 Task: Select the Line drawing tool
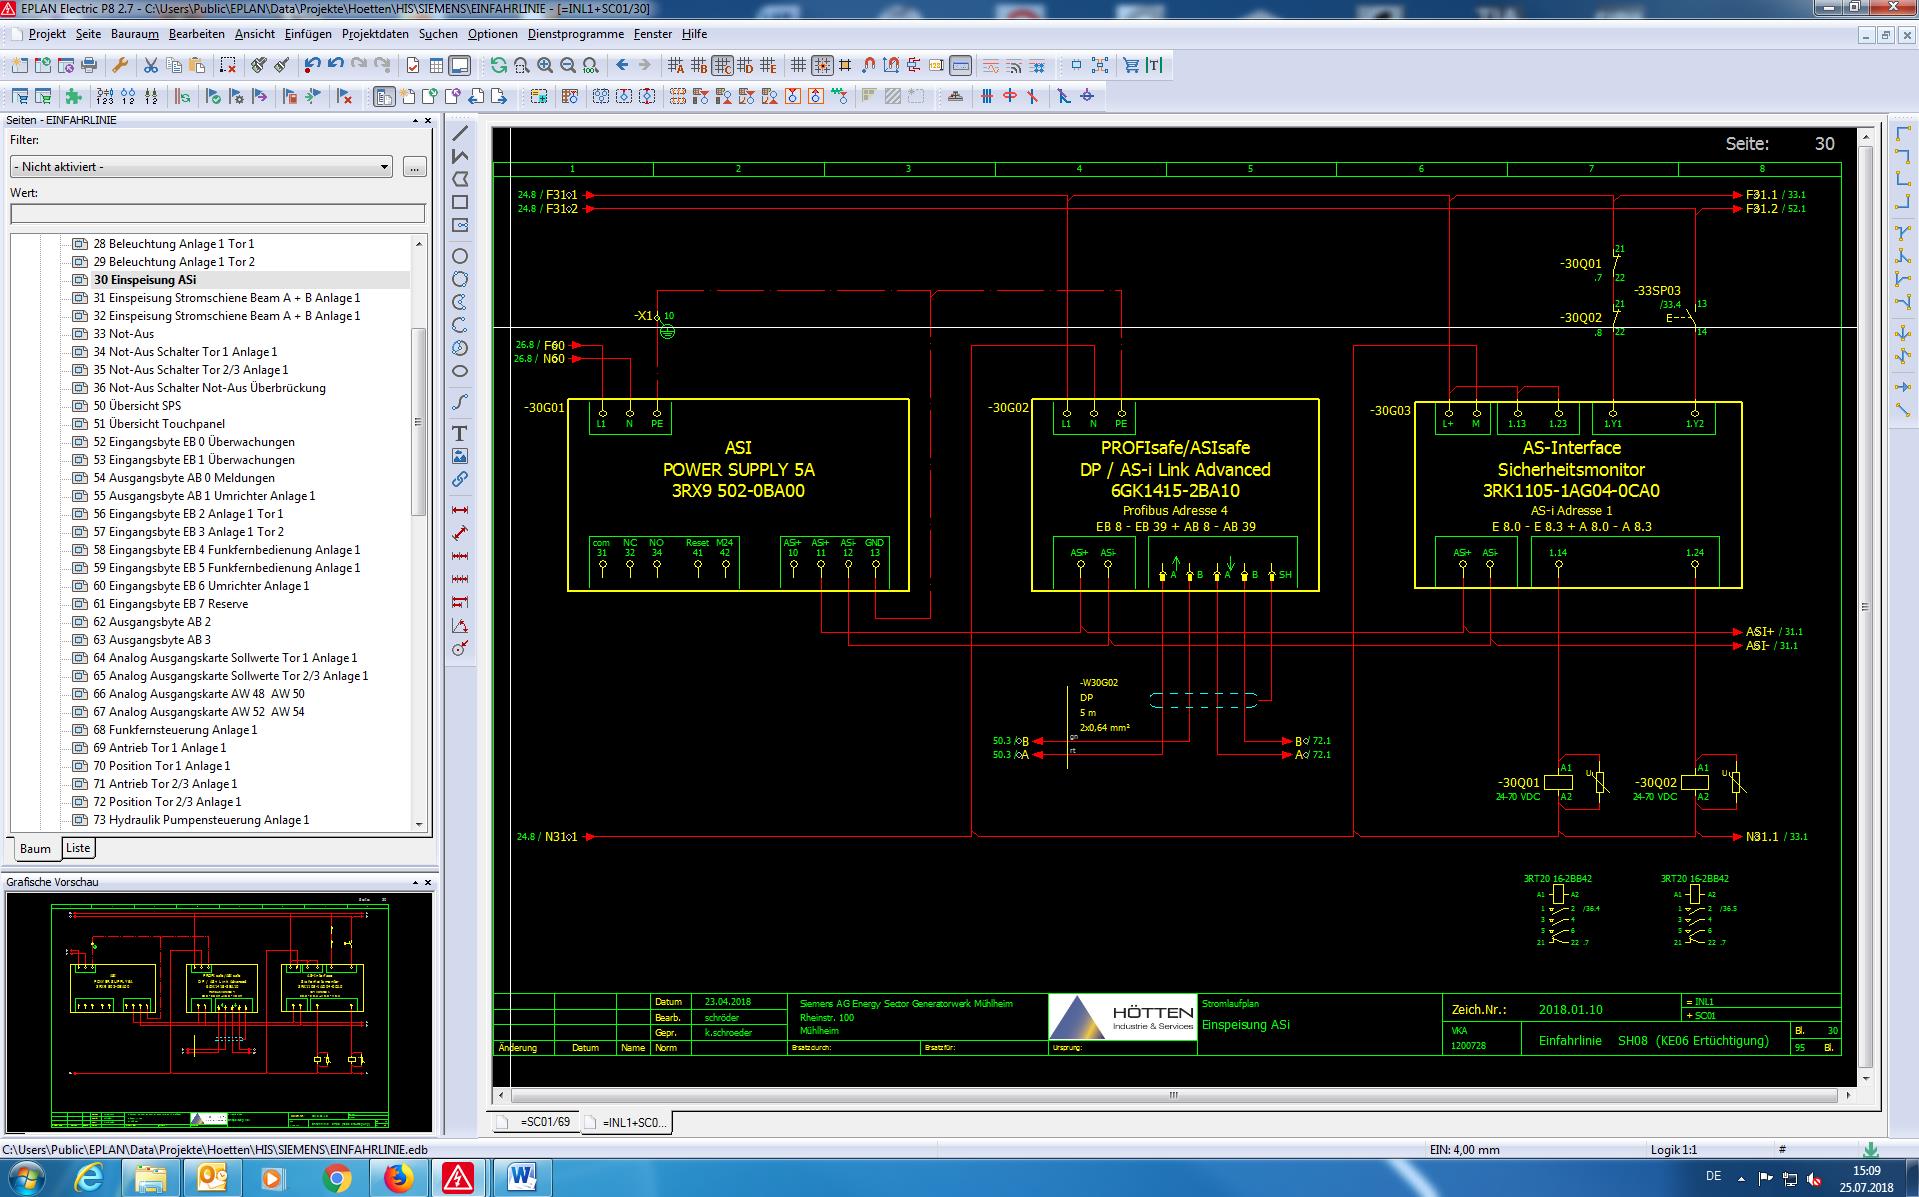pyautogui.click(x=460, y=133)
